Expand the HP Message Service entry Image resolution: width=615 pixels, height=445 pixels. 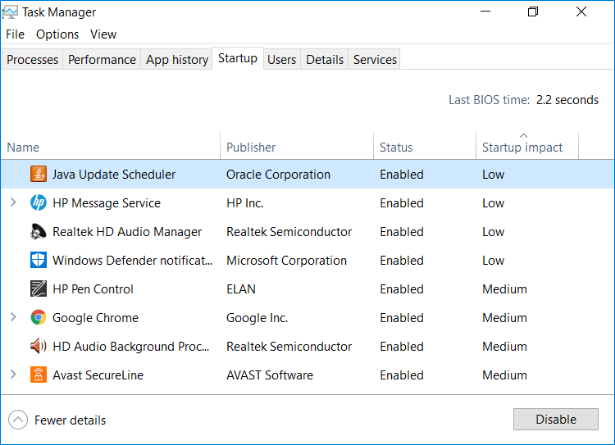(x=13, y=203)
